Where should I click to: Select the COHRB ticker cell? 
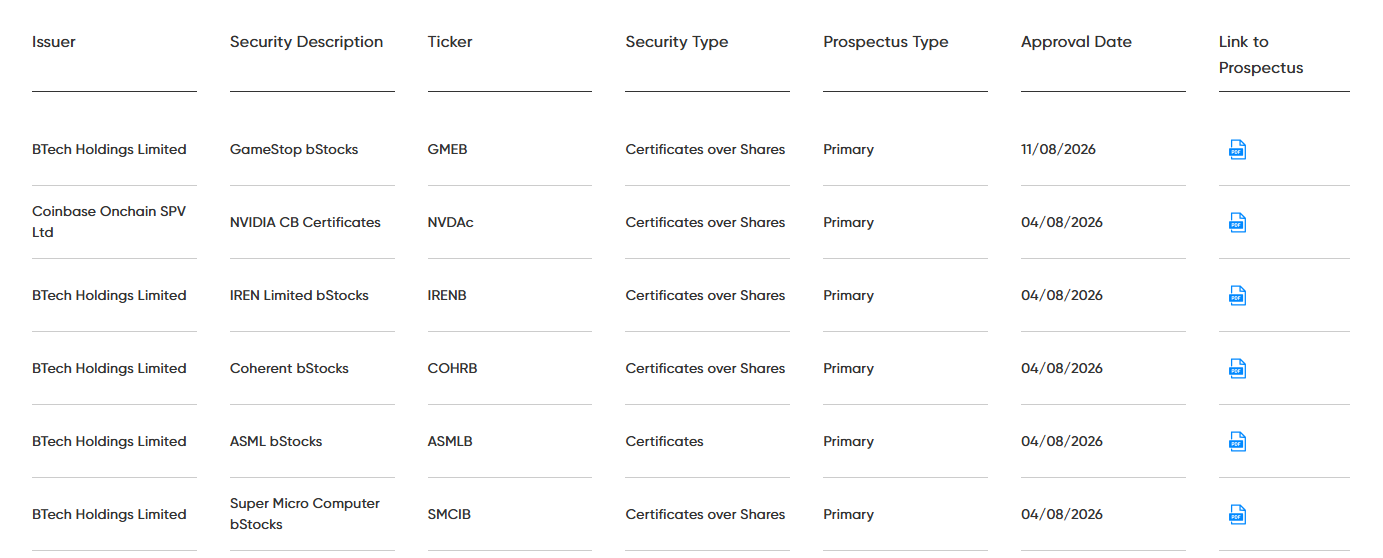click(452, 368)
